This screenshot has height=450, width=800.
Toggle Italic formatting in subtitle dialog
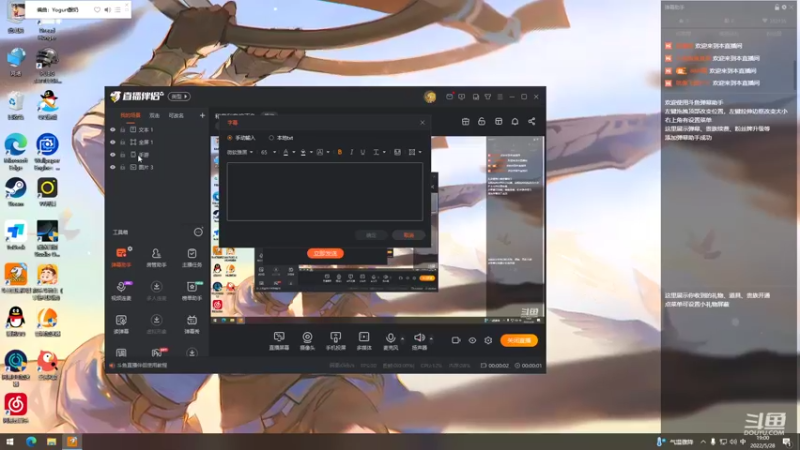352,152
